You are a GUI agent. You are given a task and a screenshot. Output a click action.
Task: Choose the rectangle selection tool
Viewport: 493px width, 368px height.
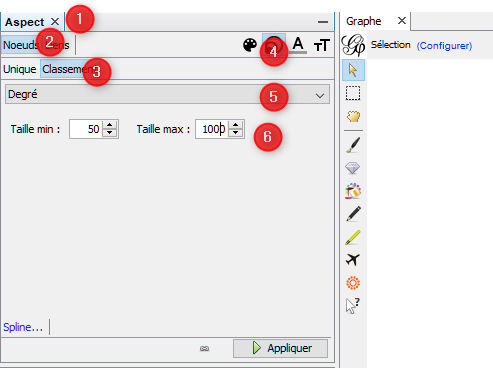[x=353, y=93]
